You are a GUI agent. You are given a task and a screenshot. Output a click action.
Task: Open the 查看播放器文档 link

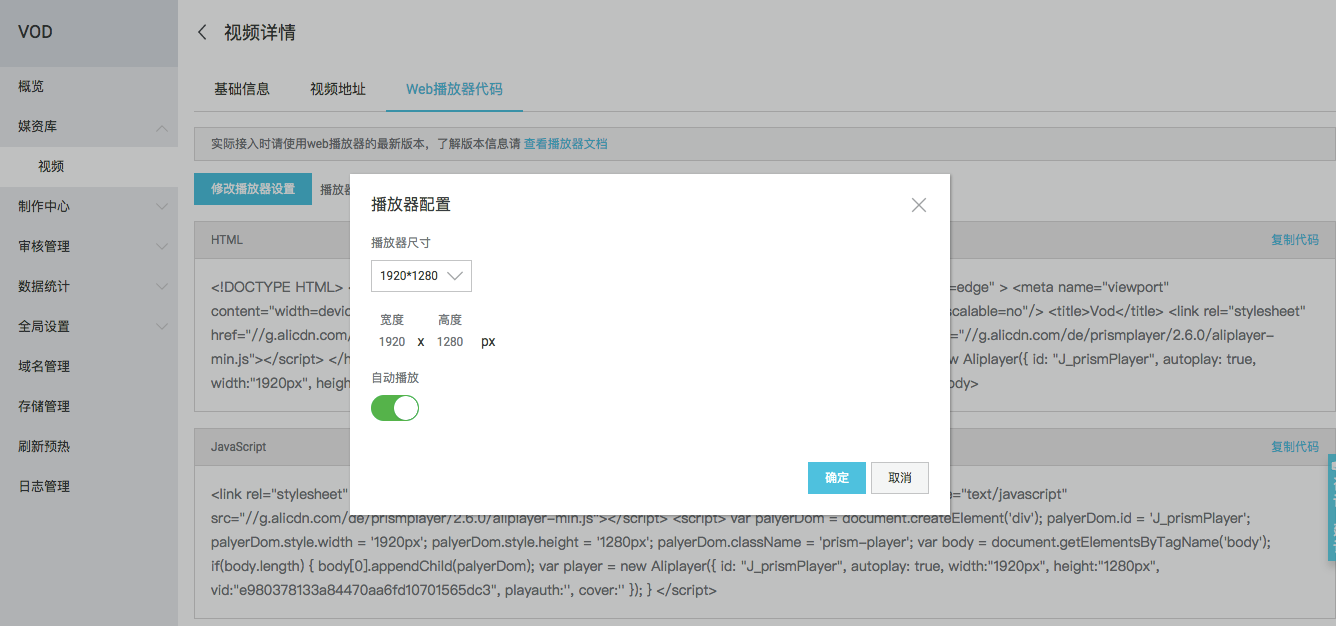pos(566,144)
